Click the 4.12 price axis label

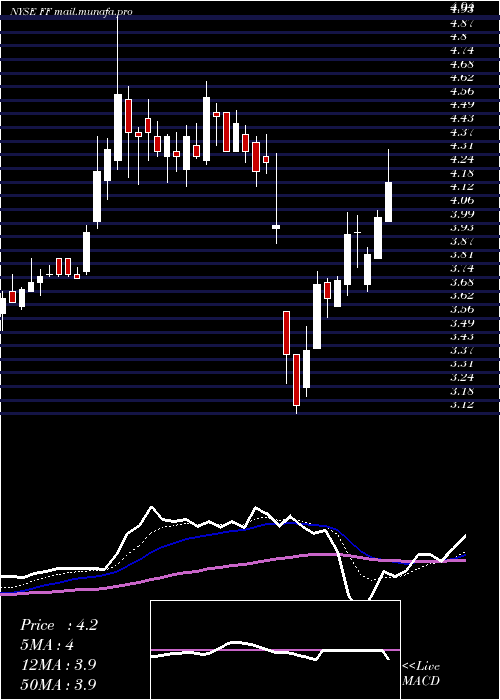[x=461, y=187]
